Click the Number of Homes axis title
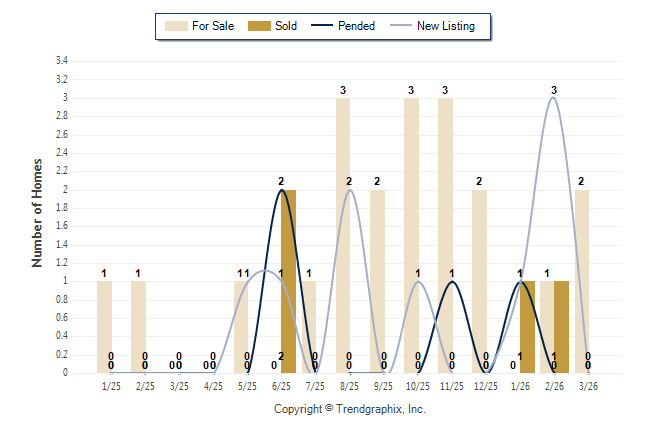This screenshot has width=646, height=434. [x=37, y=212]
